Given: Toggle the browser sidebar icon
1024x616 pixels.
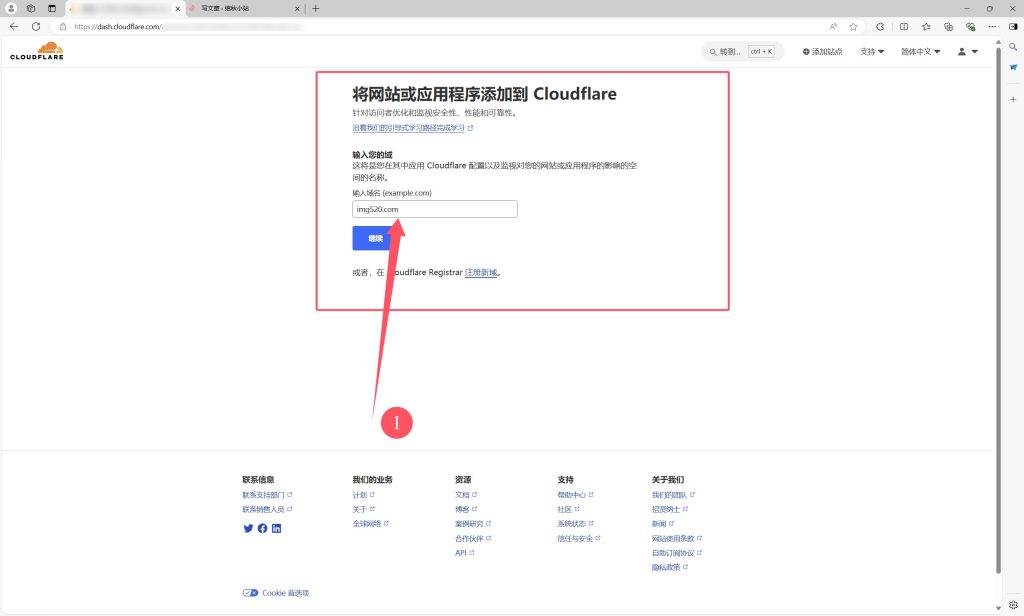Looking at the screenshot, I should [x=1013, y=27].
